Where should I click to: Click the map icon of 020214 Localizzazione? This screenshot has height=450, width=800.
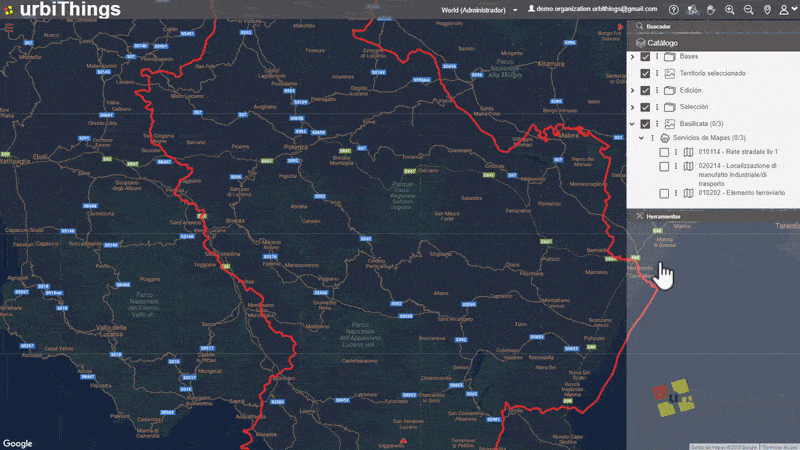pyautogui.click(x=688, y=166)
